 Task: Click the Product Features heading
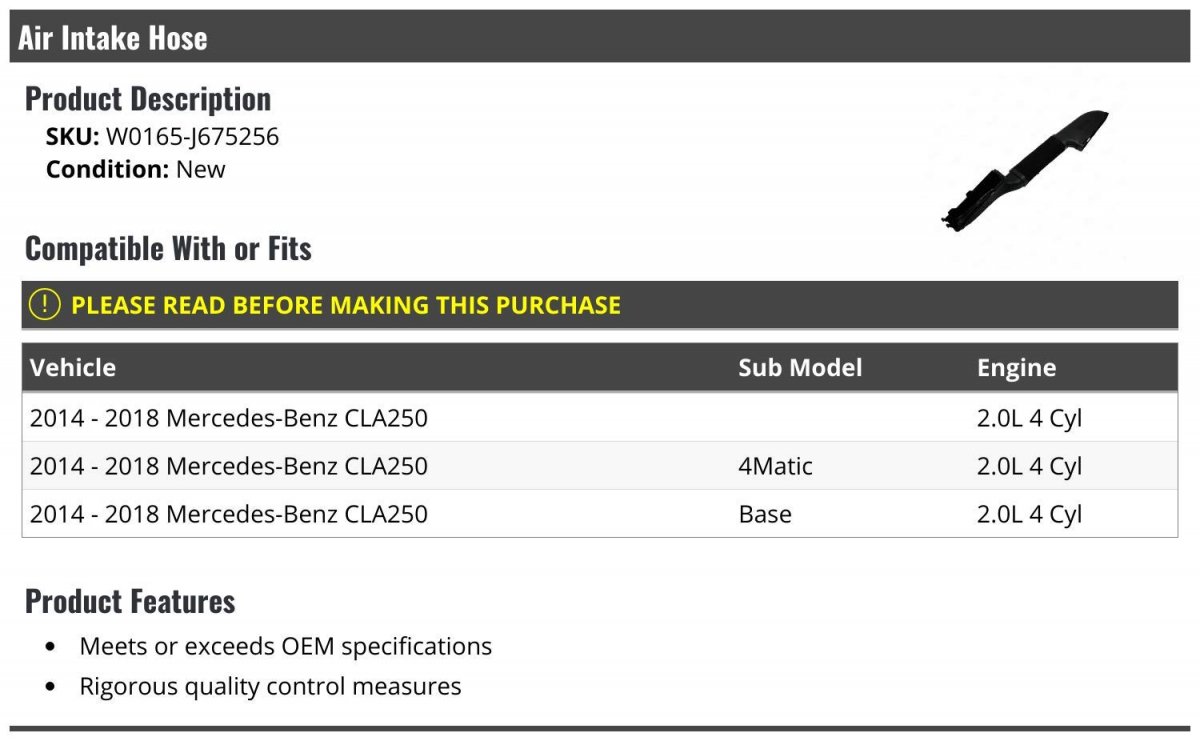pos(130,601)
